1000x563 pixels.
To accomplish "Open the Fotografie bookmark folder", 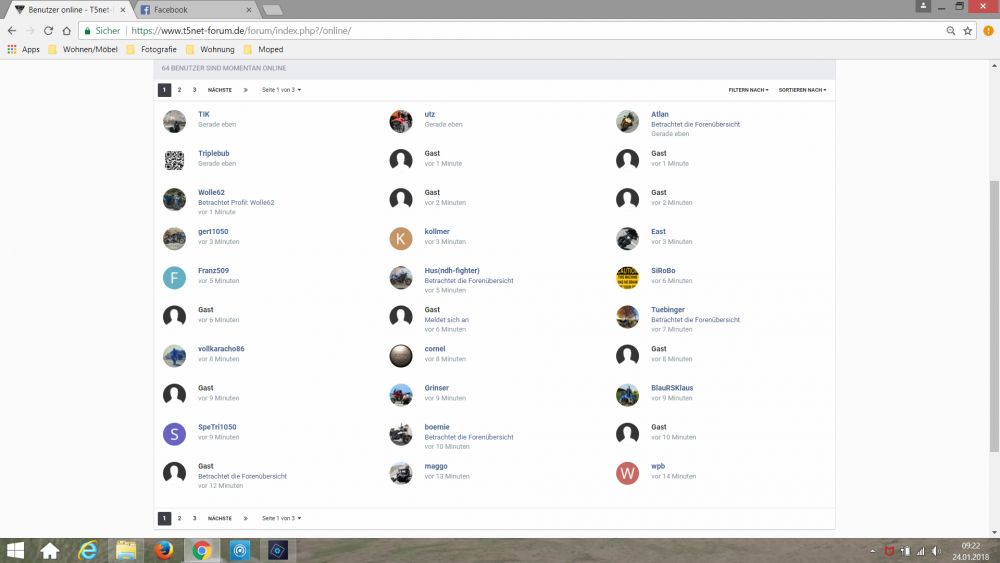I will pos(152,49).
